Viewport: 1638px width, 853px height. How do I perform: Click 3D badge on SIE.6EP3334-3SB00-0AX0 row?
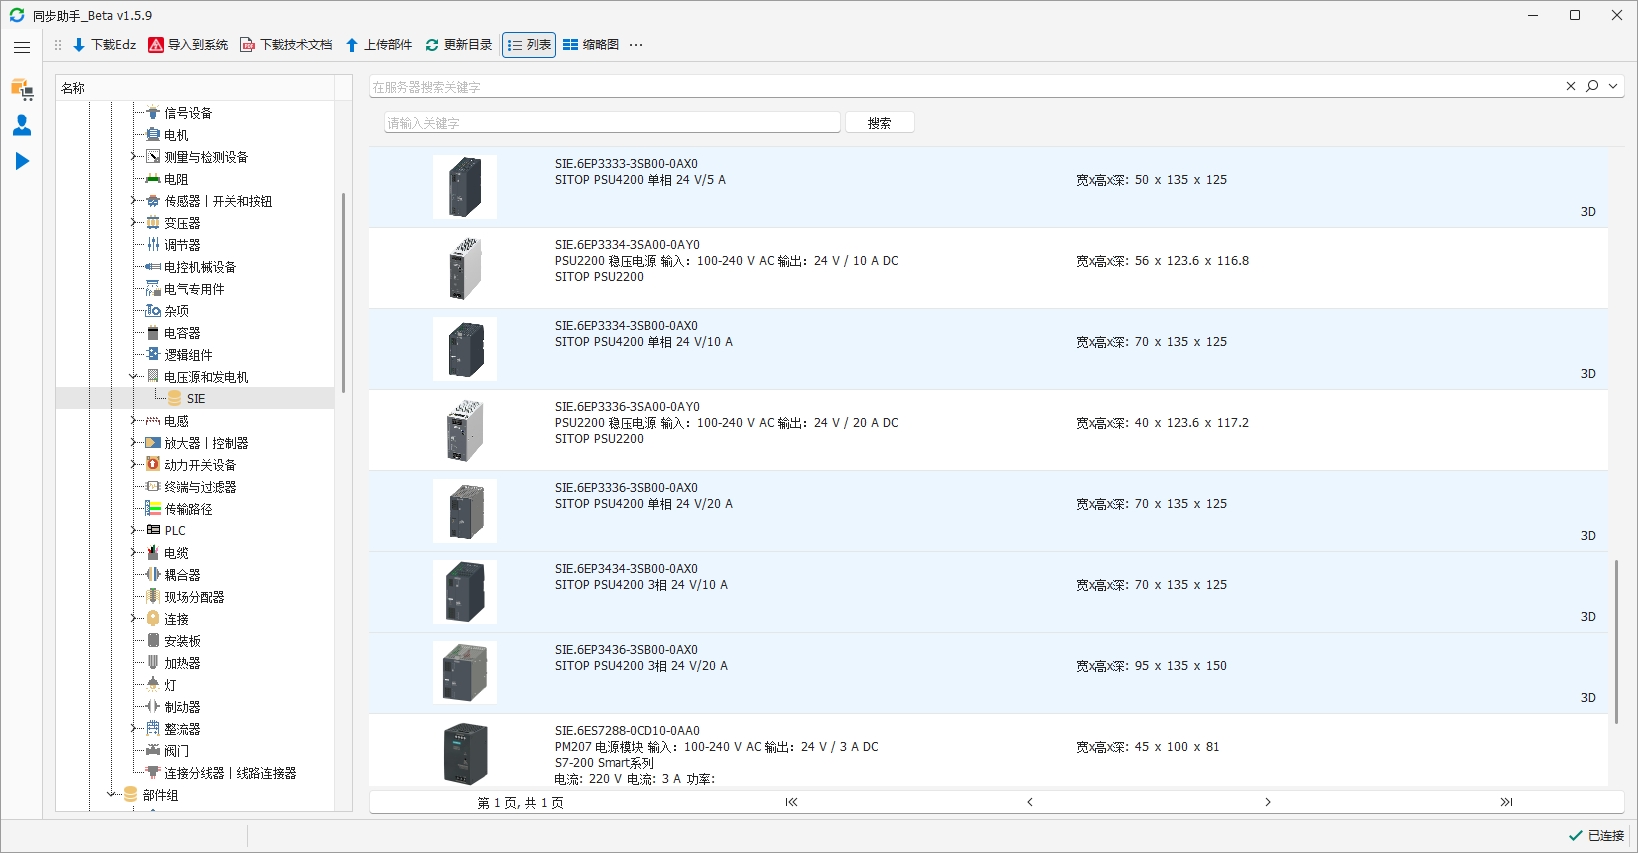click(x=1588, y=374)
